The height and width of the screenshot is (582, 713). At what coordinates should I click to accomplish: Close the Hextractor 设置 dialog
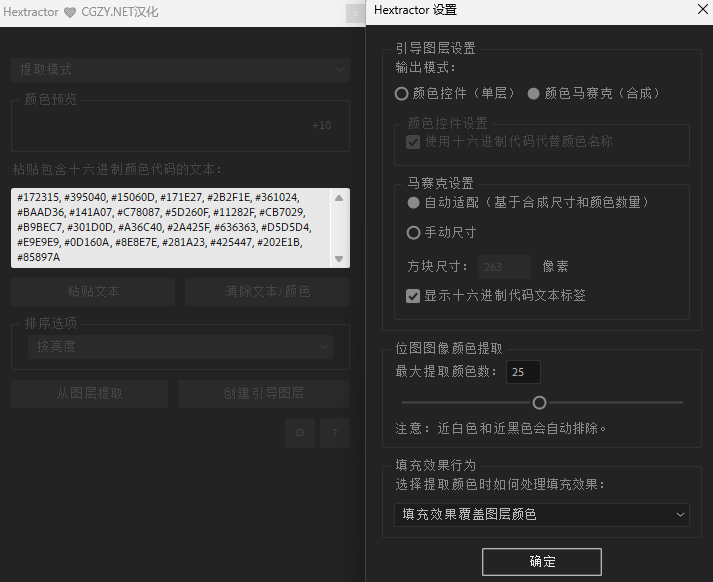pos(703,9)
